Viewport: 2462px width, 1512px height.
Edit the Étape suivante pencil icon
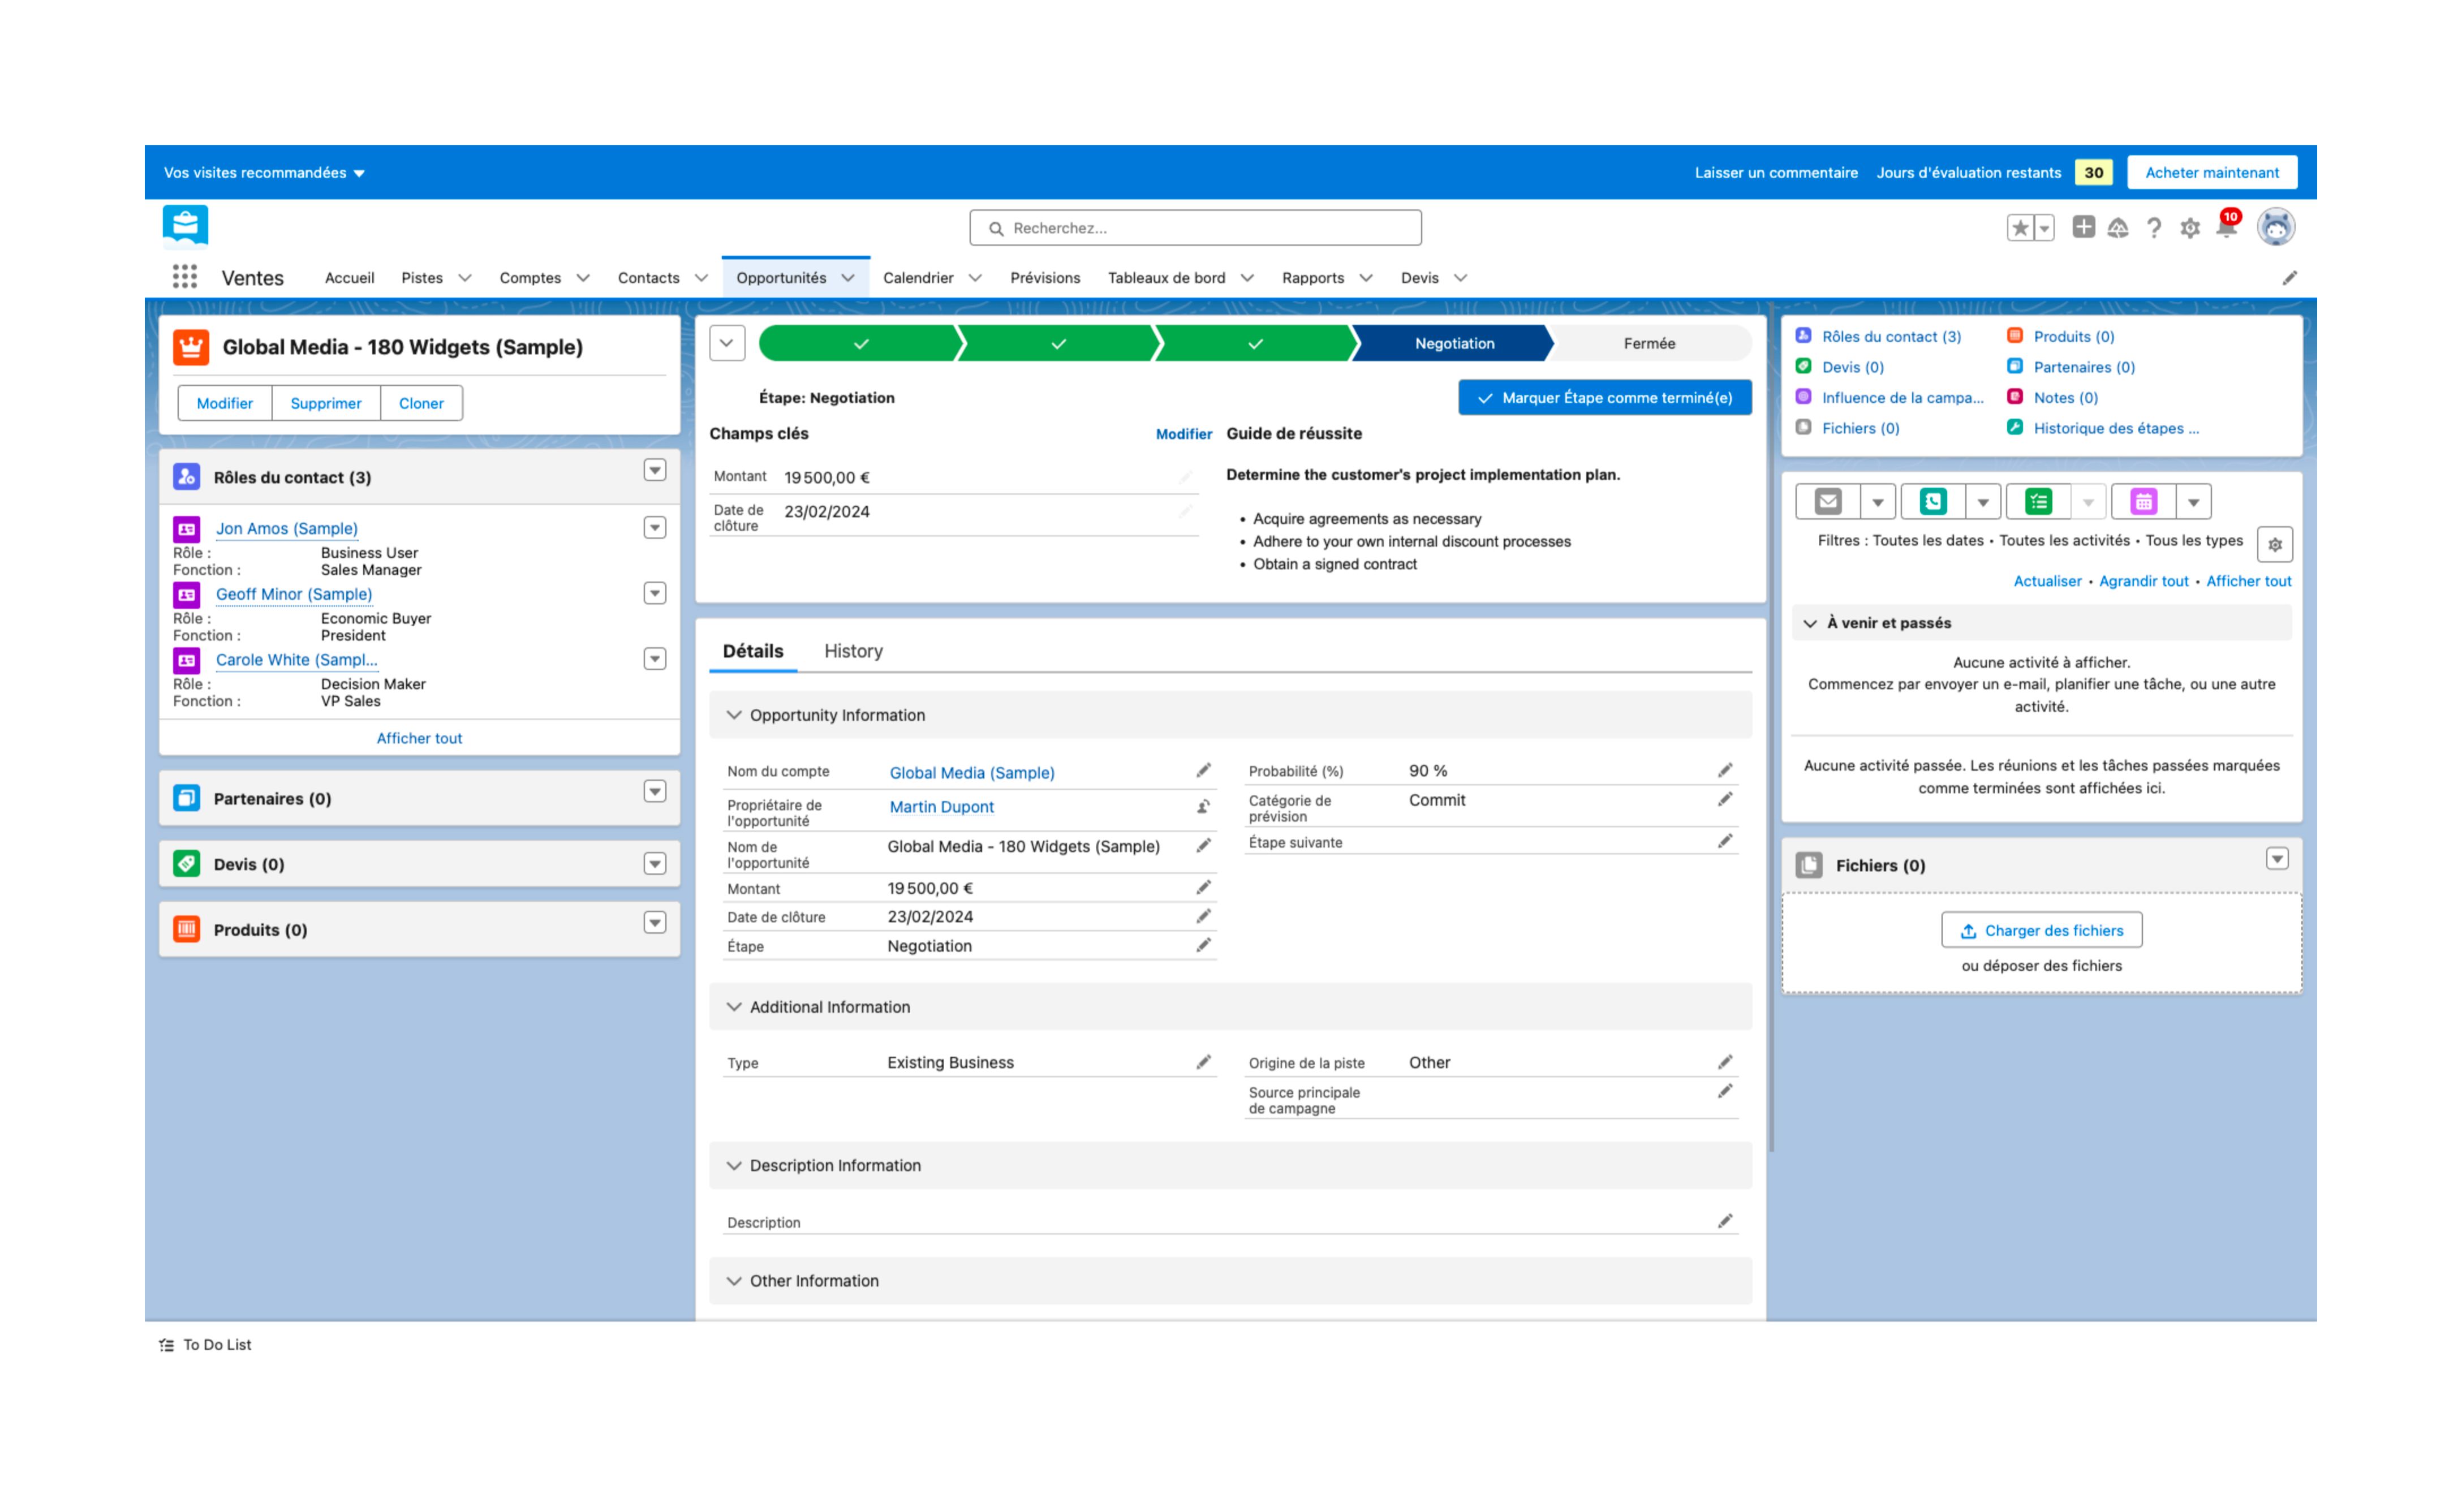(x=1724, y=841)
